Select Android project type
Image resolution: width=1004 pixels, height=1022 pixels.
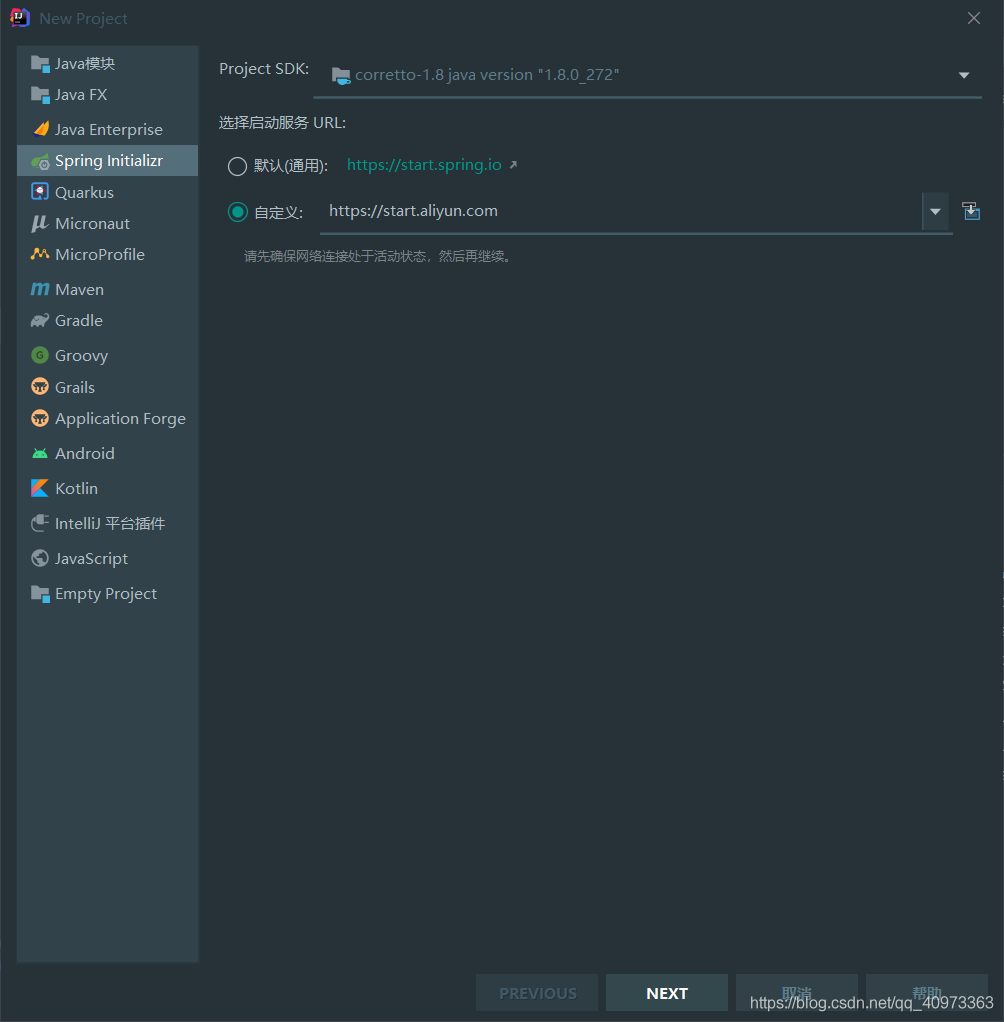[x=108, y=454]
